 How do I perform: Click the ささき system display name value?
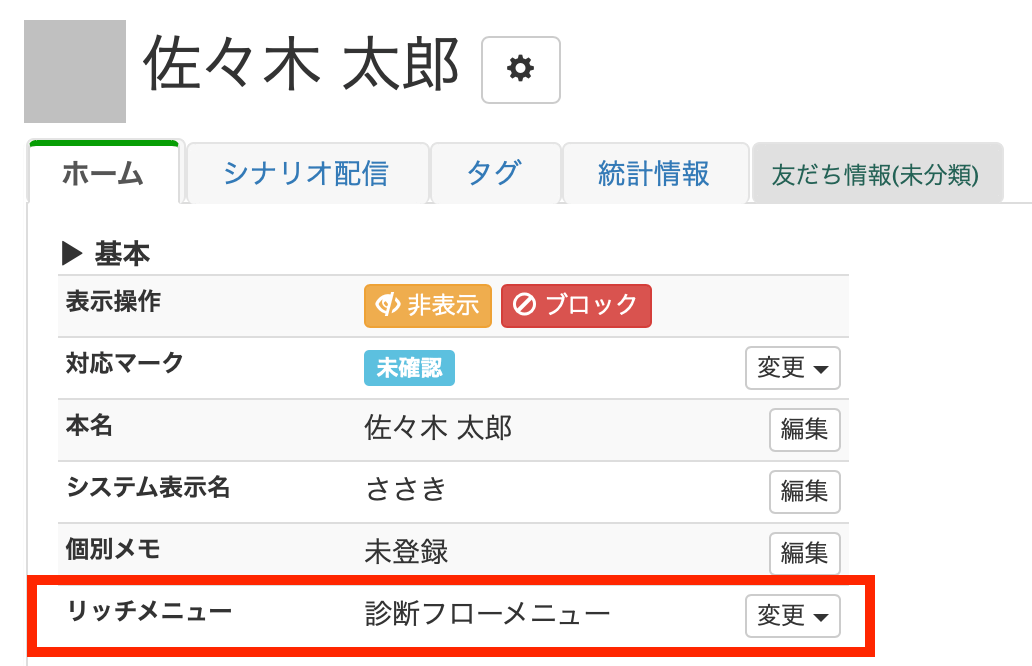[405, 490]
